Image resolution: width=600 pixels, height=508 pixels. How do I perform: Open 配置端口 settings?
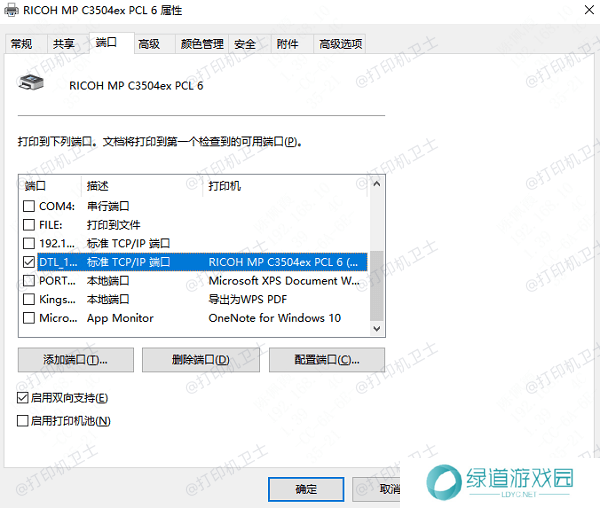(x=326, y=360)
